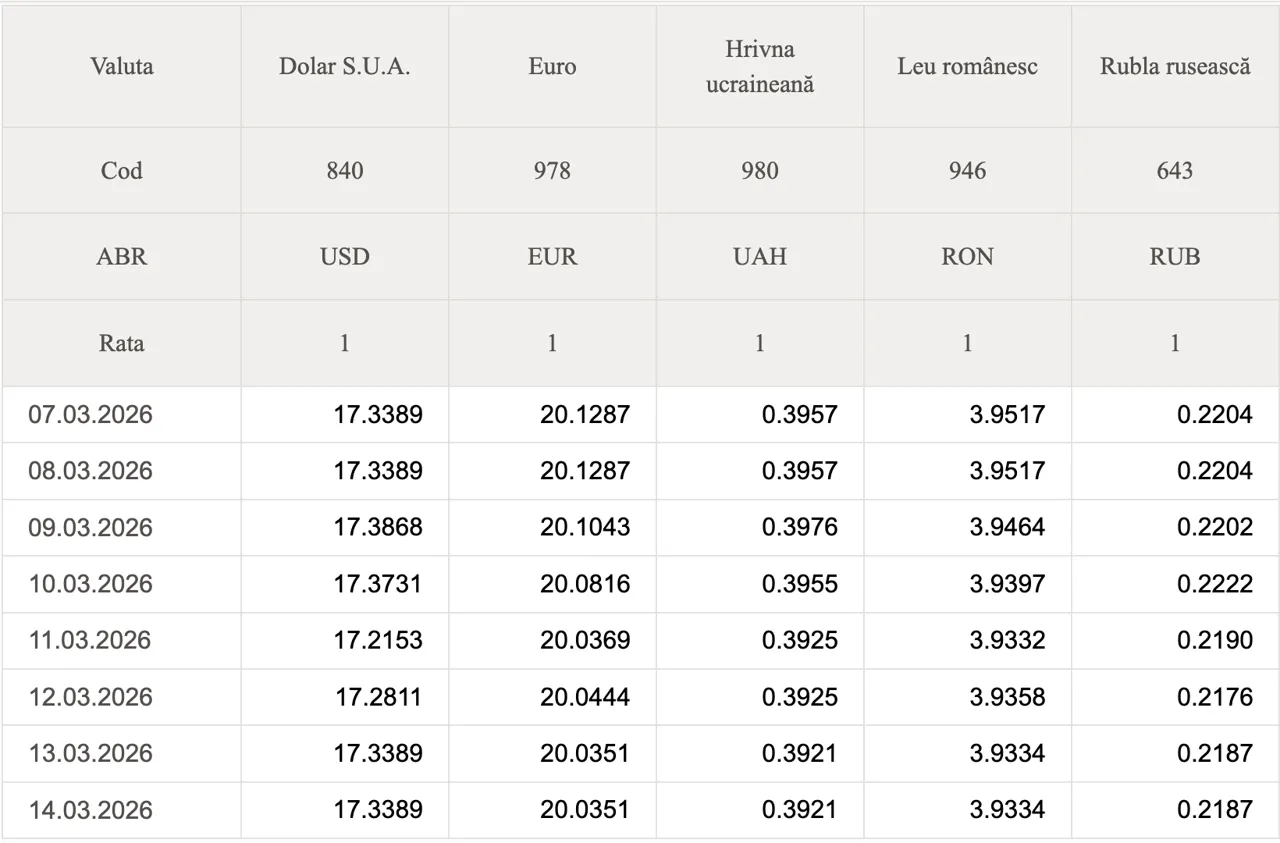Select the 07.03.2026 date row label
Screen dimensions: 1280x843
point(91,415)
